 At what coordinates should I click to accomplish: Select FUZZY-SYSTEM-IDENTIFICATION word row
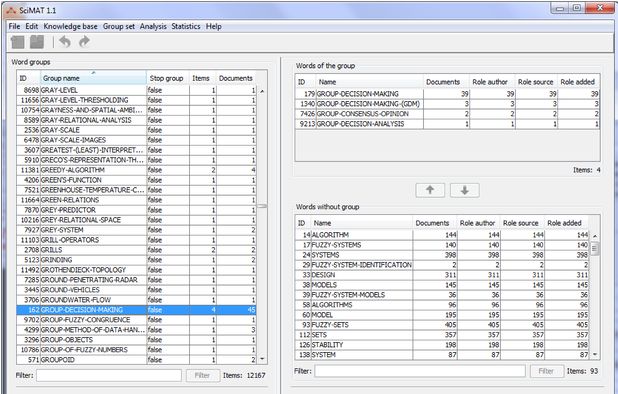[442, 265]
